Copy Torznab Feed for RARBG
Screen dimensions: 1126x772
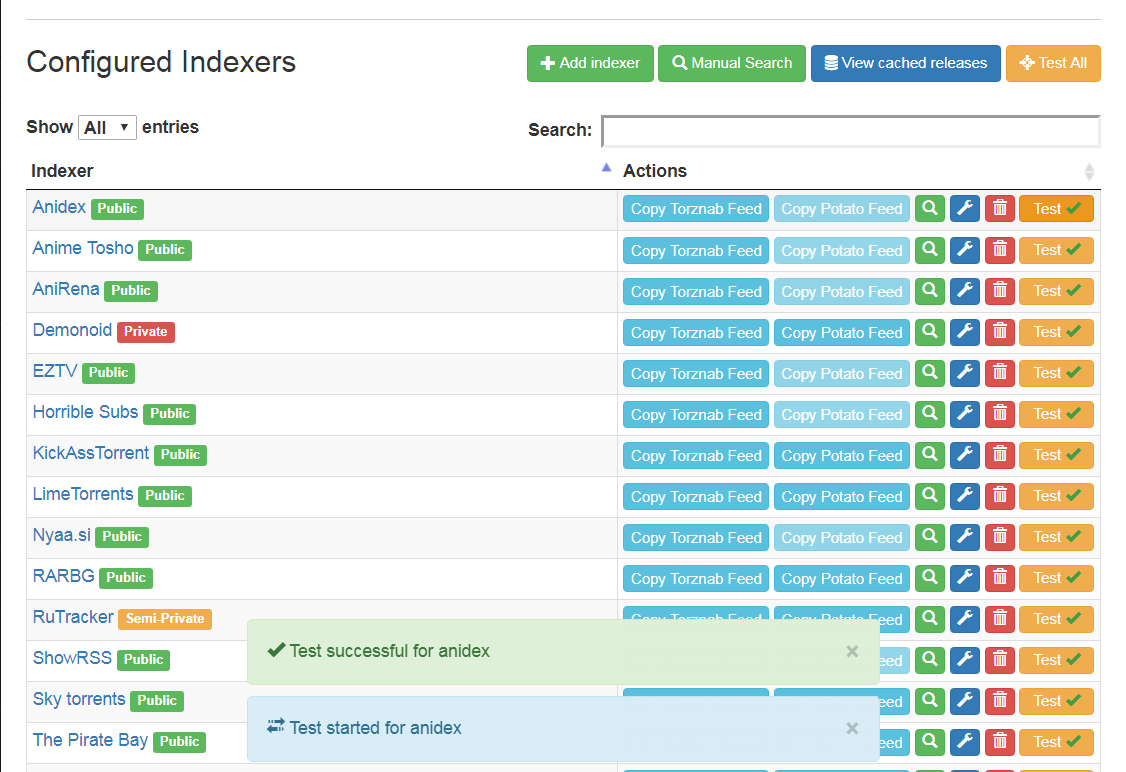pos(696,577)
